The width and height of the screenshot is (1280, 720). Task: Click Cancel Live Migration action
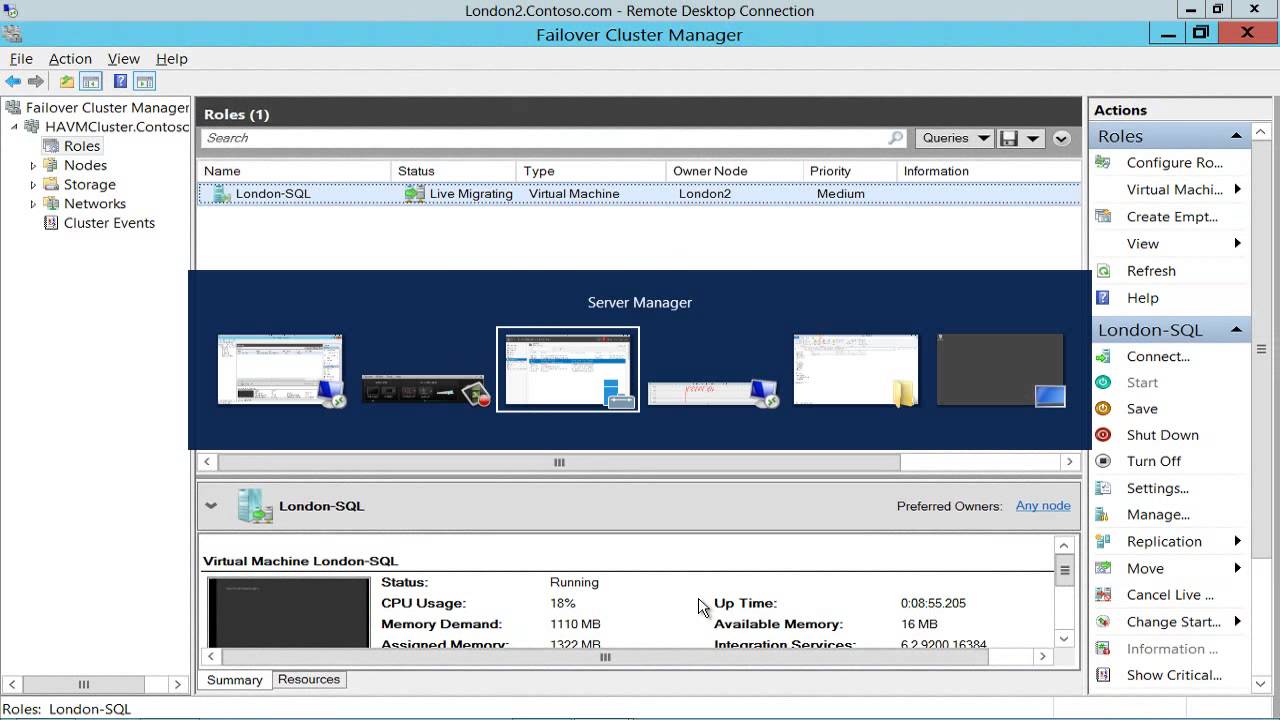1170,594
